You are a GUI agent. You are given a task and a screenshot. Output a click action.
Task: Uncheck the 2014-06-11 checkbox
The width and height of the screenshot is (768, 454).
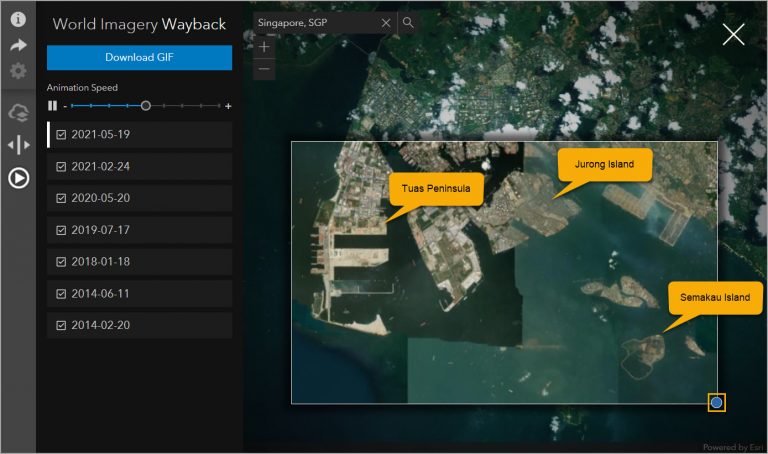coord(61,294)
